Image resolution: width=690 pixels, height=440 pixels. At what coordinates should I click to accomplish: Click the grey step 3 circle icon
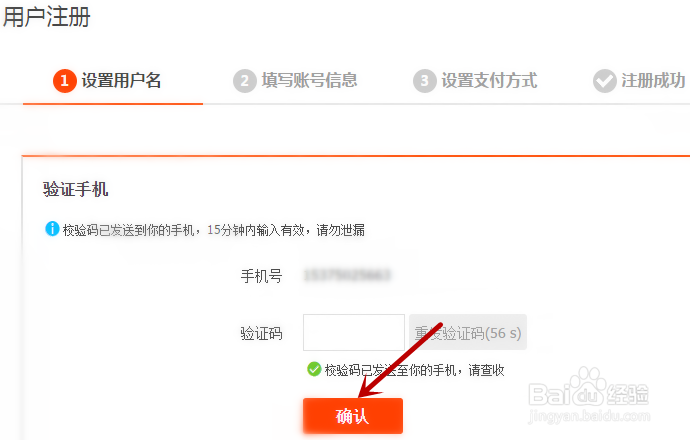pos(425,81)
